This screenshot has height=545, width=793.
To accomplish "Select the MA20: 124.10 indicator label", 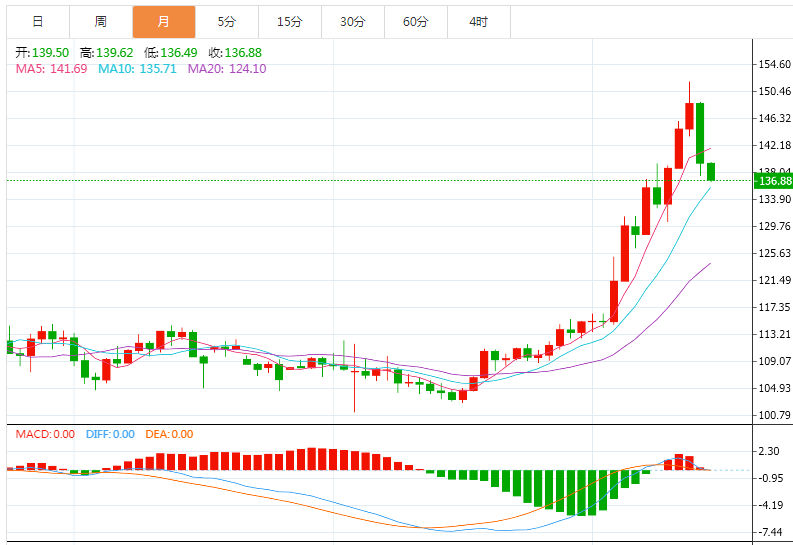I will 227,68.
